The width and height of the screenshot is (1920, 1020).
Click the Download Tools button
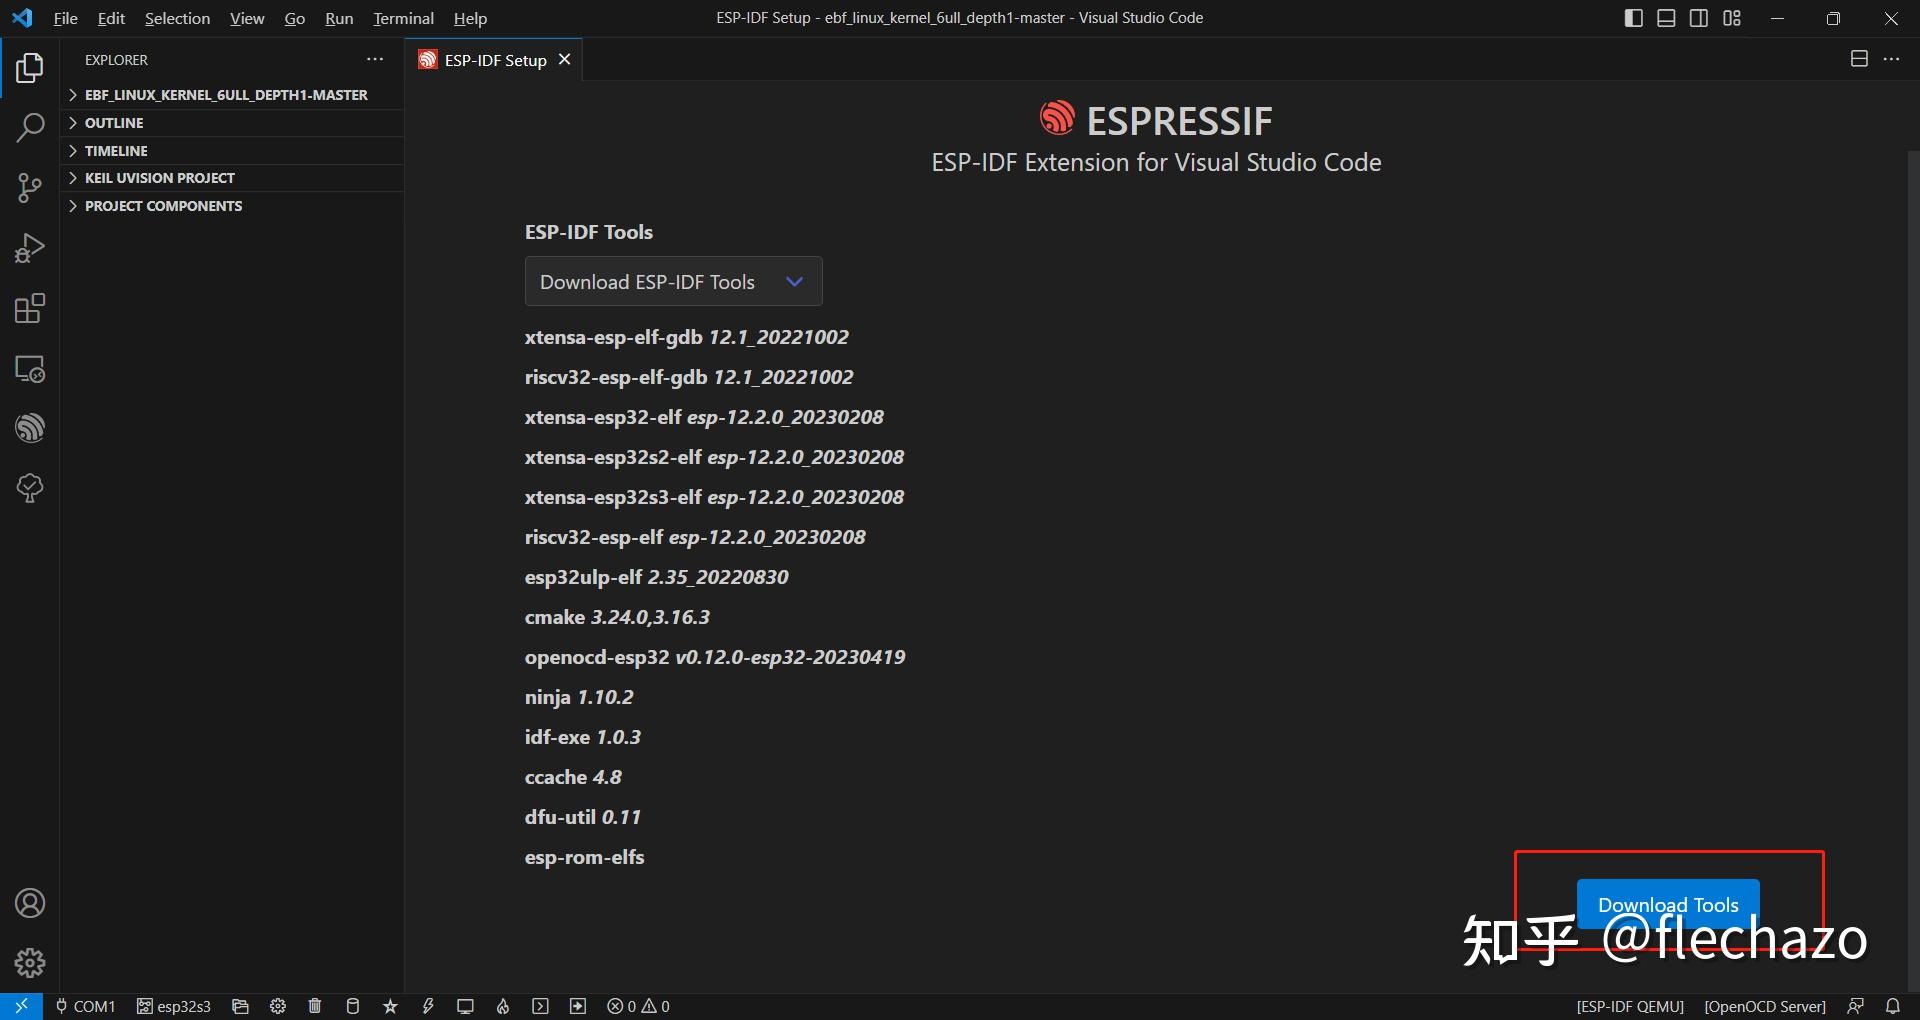pyautogui.click(x=1668, y=904)
